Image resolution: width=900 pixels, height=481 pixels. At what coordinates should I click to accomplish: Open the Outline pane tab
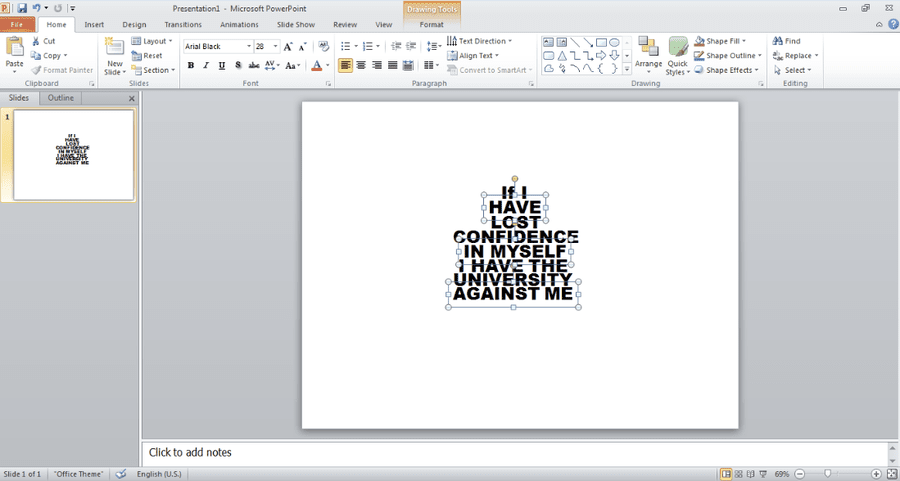pyautogui.click(x=61, y=98)
